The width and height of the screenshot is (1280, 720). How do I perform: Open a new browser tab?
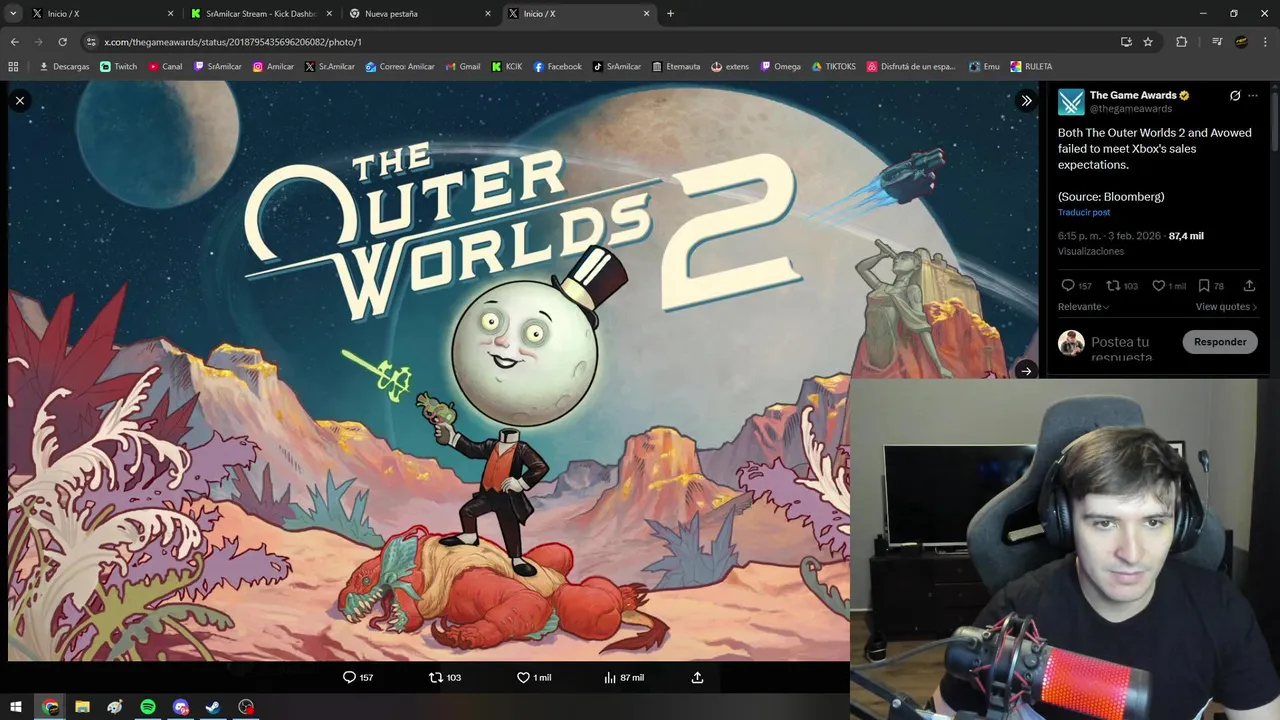(670, 14)
